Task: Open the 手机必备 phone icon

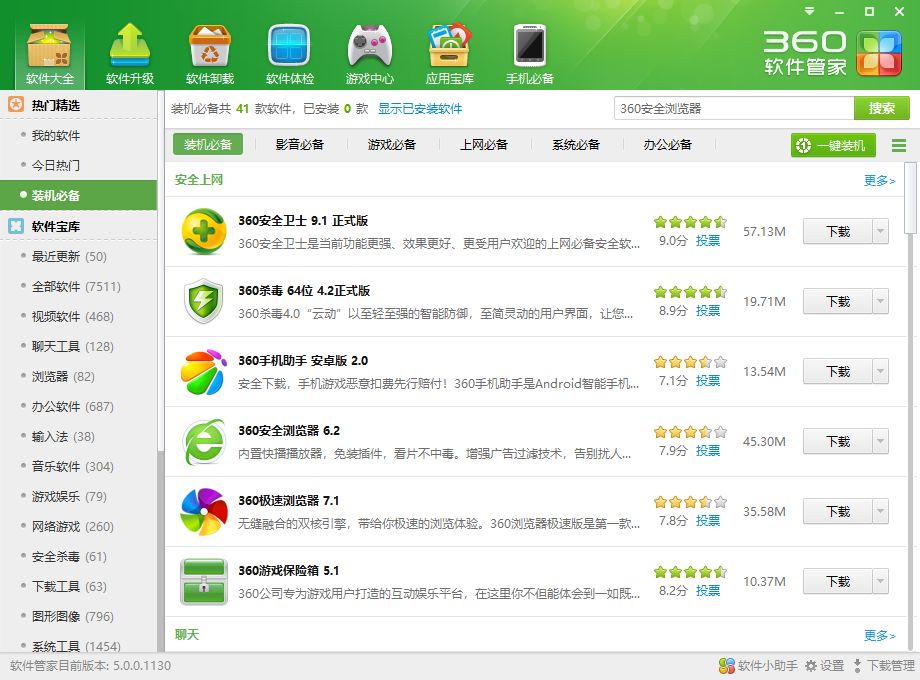Action: 529,55
